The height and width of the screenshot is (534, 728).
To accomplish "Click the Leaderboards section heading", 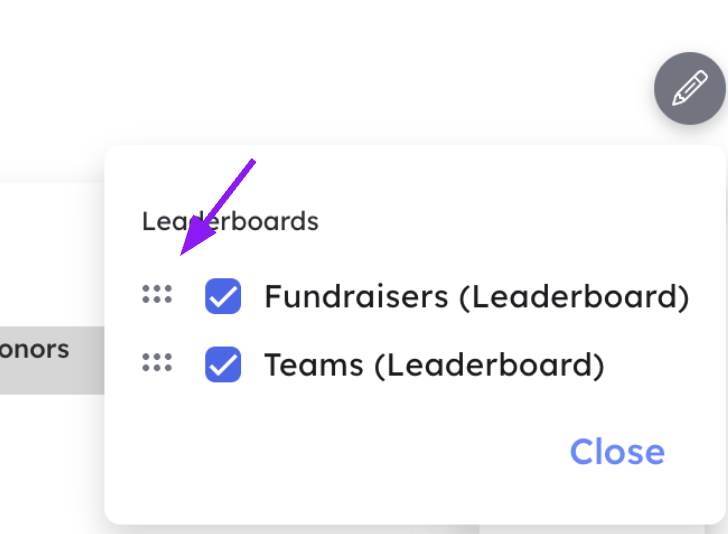I will pos(230,221).
